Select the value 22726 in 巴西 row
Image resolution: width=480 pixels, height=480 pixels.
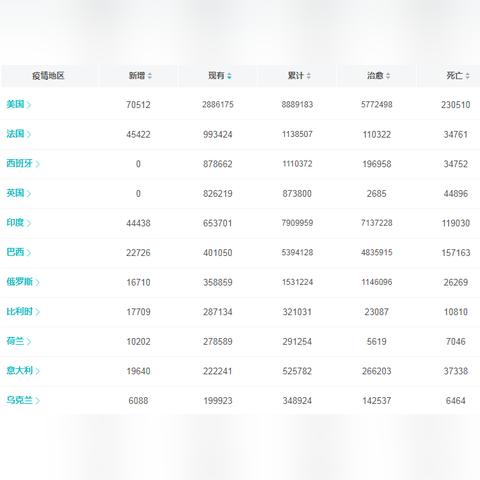pyautogui.click(x=138, y=253)
